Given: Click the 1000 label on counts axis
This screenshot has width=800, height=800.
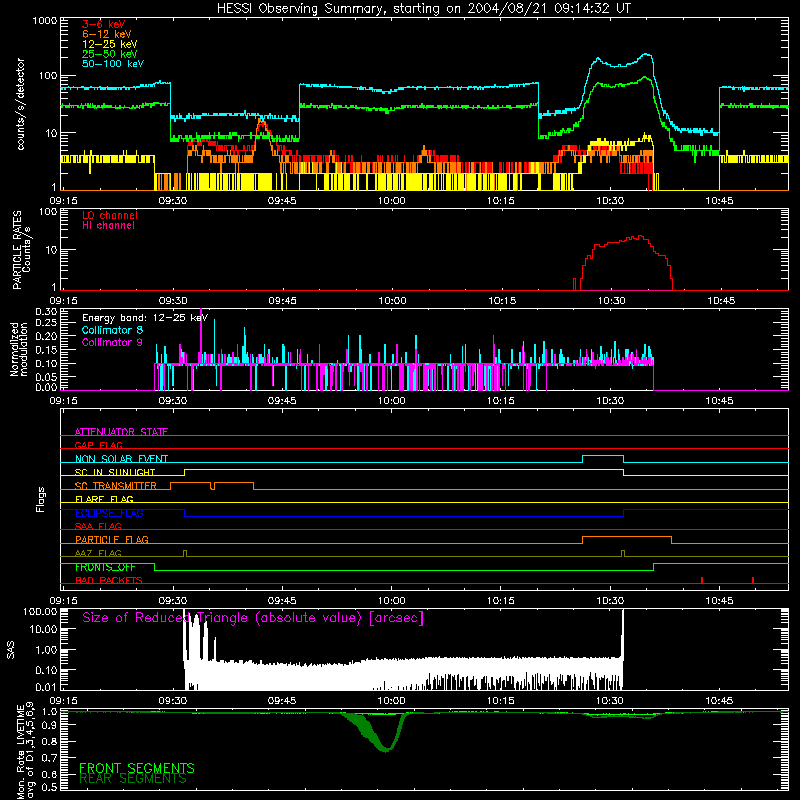Looking at the screenshot, I should [x=44, y=21].
